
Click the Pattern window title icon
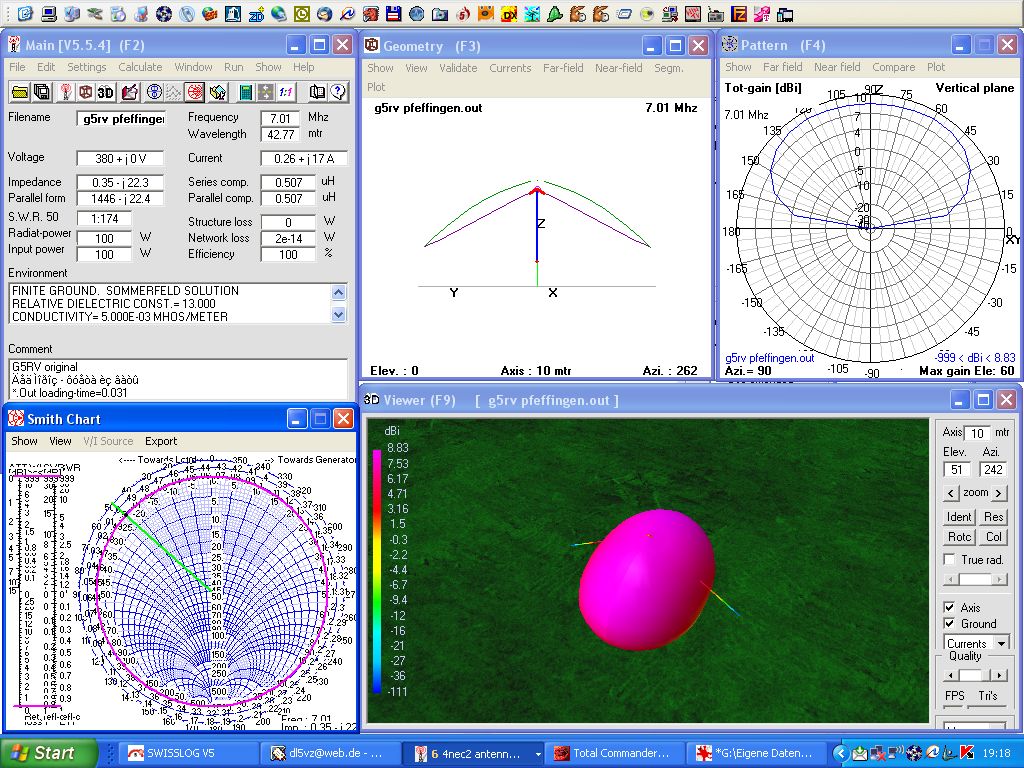click(729, 44)
